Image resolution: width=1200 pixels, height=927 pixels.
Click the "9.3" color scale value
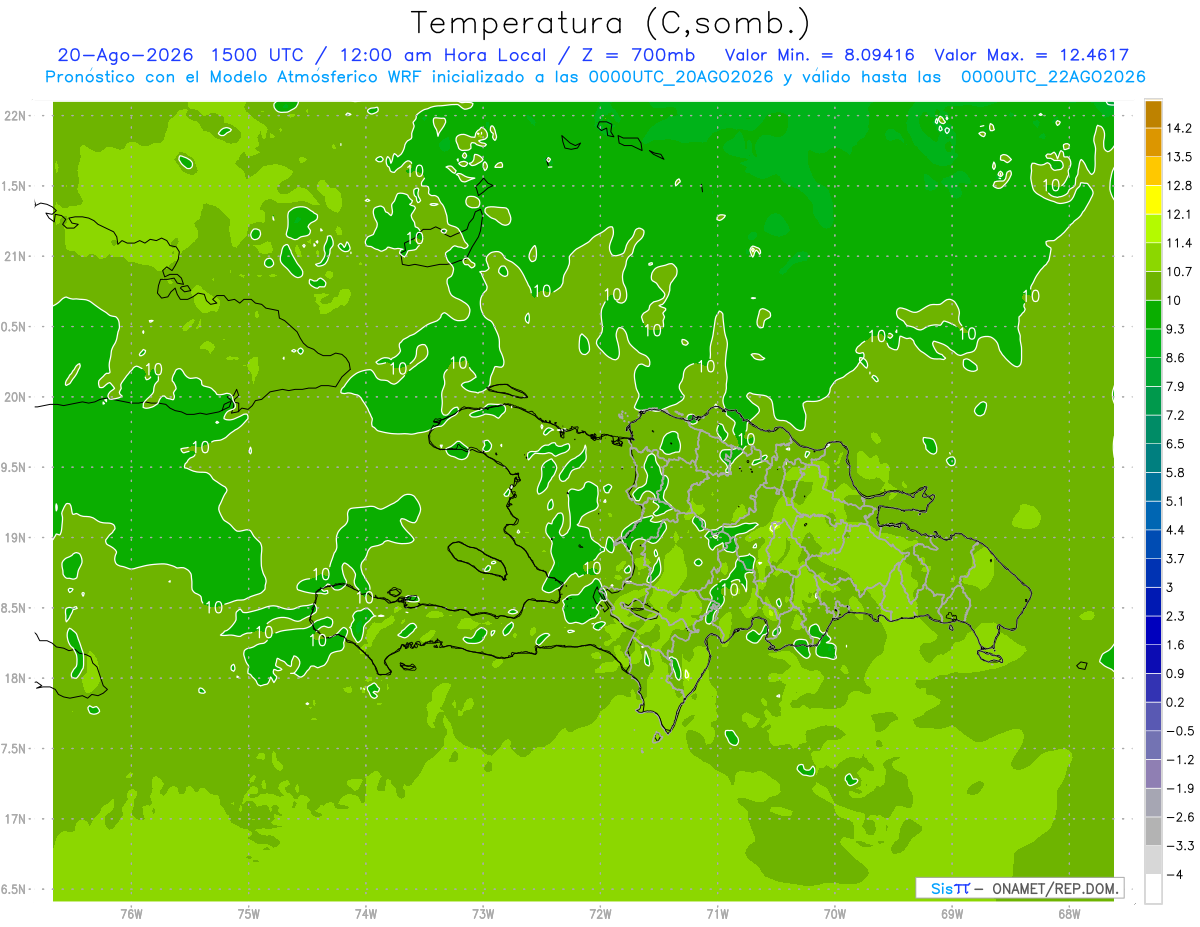[x=1176, y=329]
